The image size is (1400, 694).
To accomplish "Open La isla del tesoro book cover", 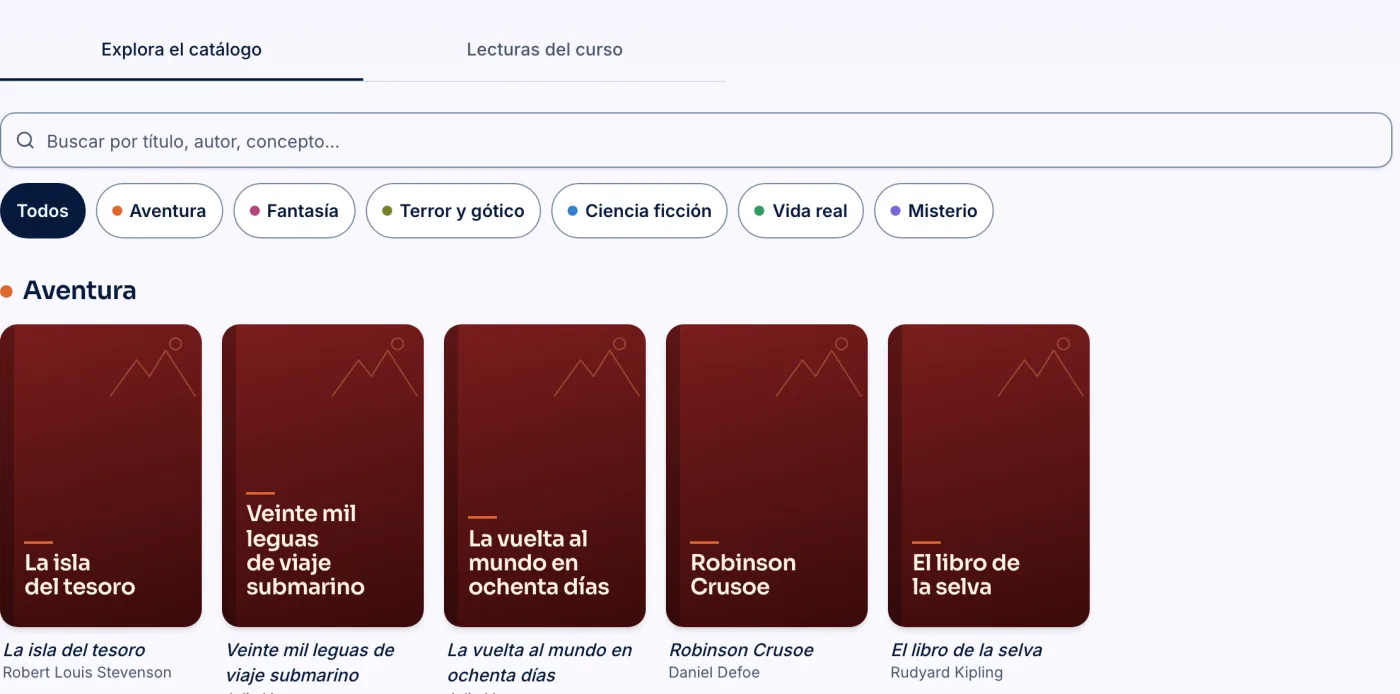I will pyautogui.click(x=101, y=476).
